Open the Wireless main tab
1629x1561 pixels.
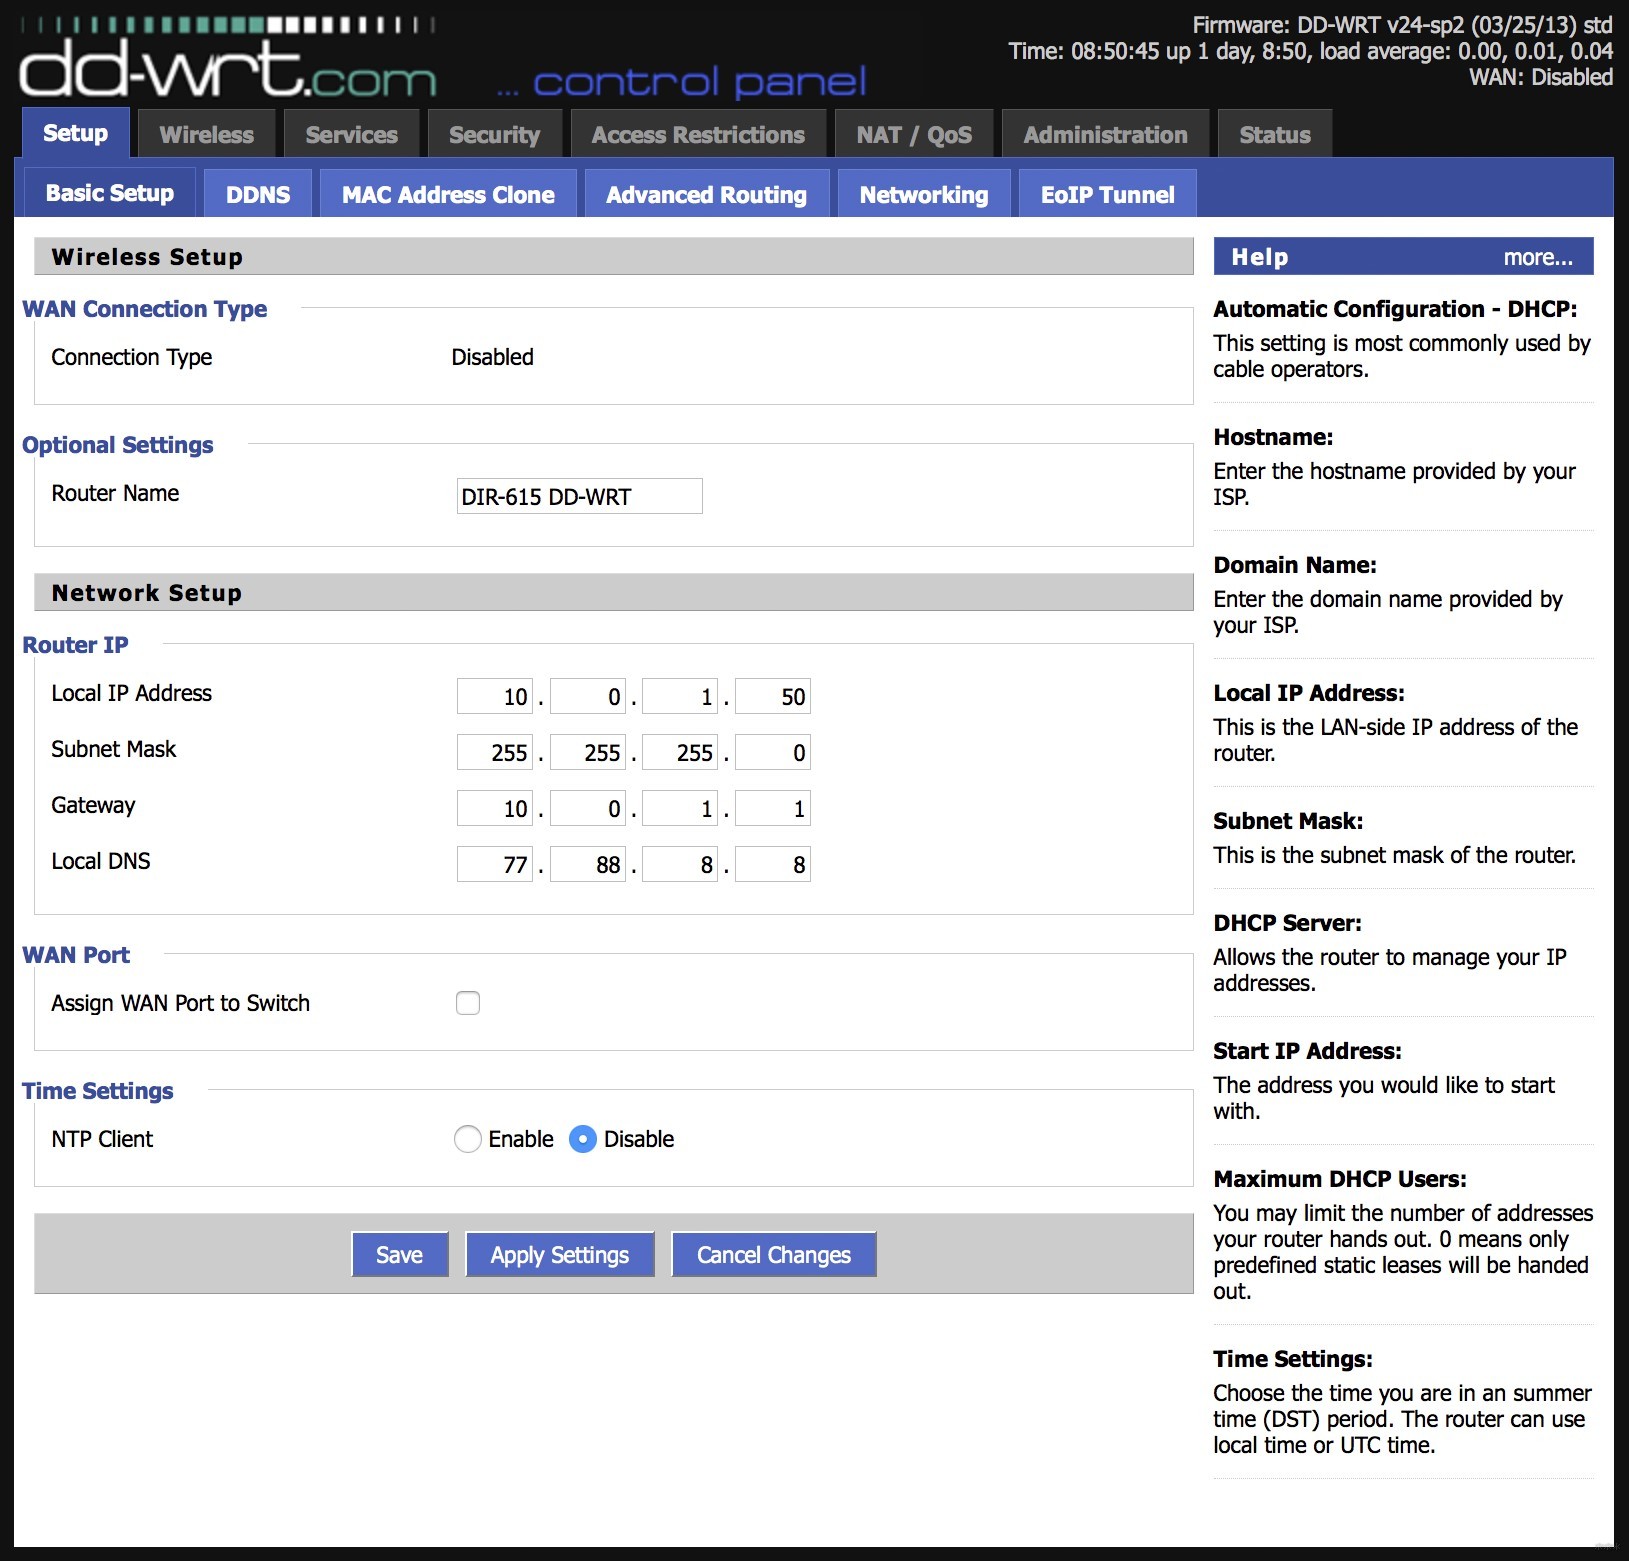[x=207, y=134]
